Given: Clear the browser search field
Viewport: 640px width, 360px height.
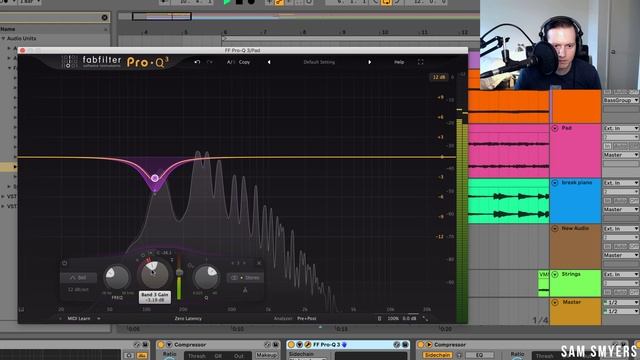Looking at the screenshot, I should click(104, 18).
